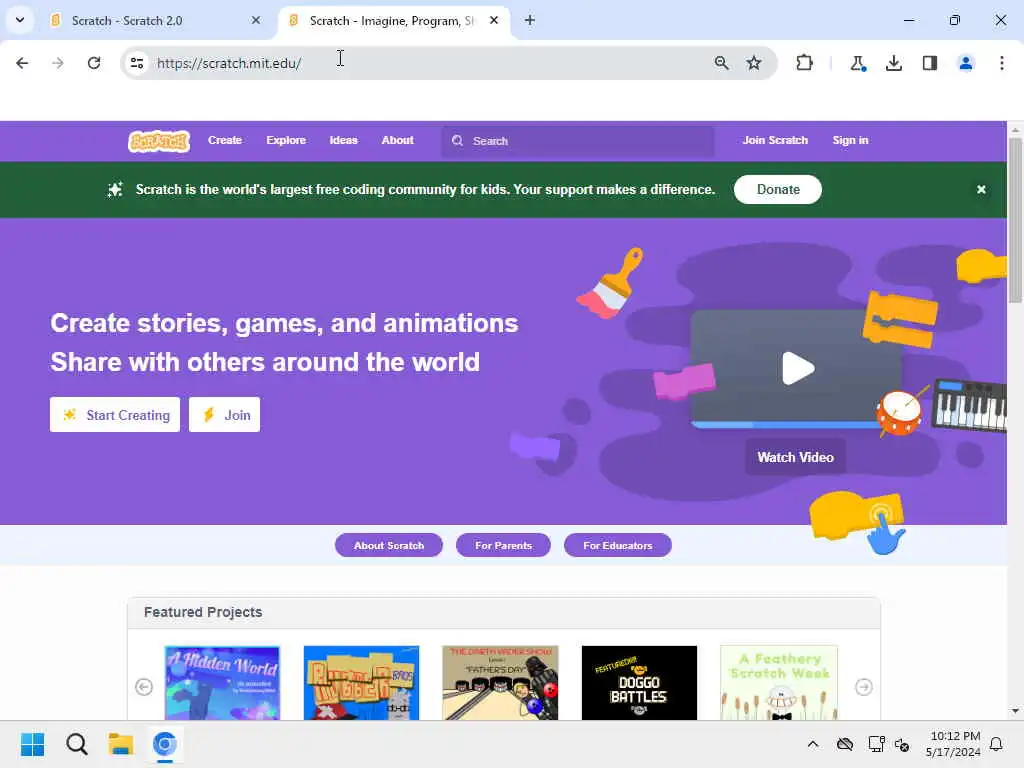Click the Watch Video label
The image size is (1024, 768).
point(795,457)
